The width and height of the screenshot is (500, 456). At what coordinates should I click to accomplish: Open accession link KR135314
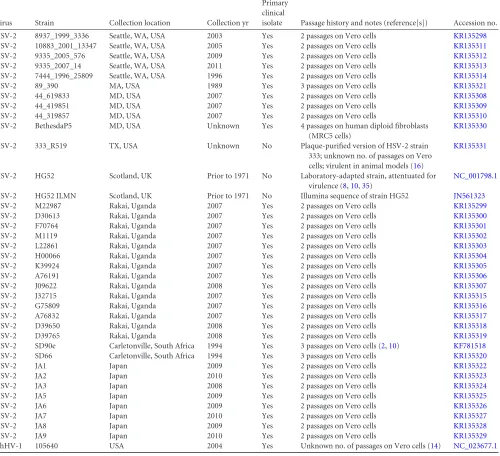tap(470, 76)
